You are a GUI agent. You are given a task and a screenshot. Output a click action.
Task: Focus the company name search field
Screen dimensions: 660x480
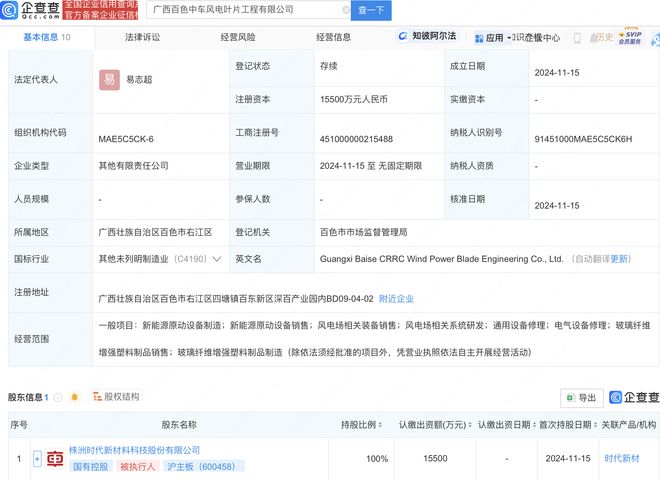[x=247, y=9]
